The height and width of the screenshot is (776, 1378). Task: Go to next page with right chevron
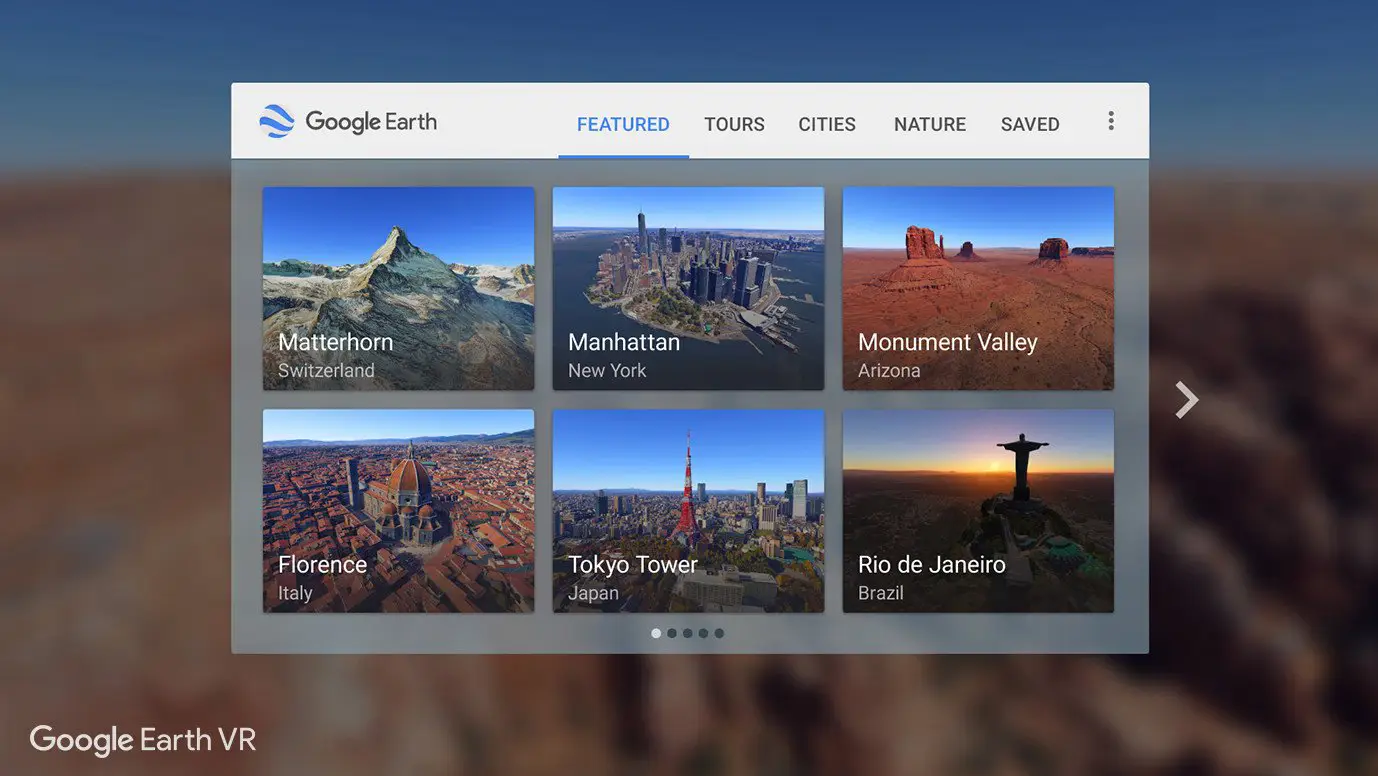point(1186,400)
